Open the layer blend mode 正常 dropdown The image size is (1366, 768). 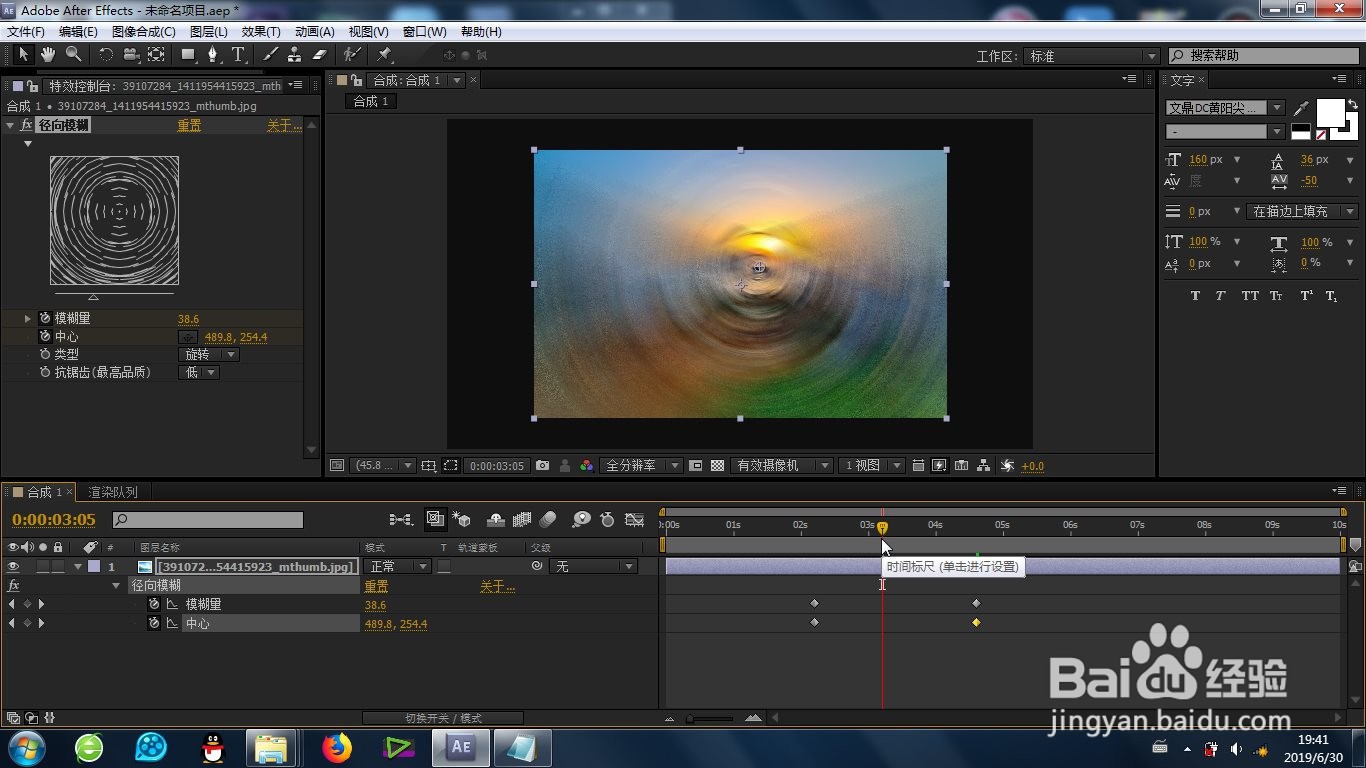click(397, 567)
